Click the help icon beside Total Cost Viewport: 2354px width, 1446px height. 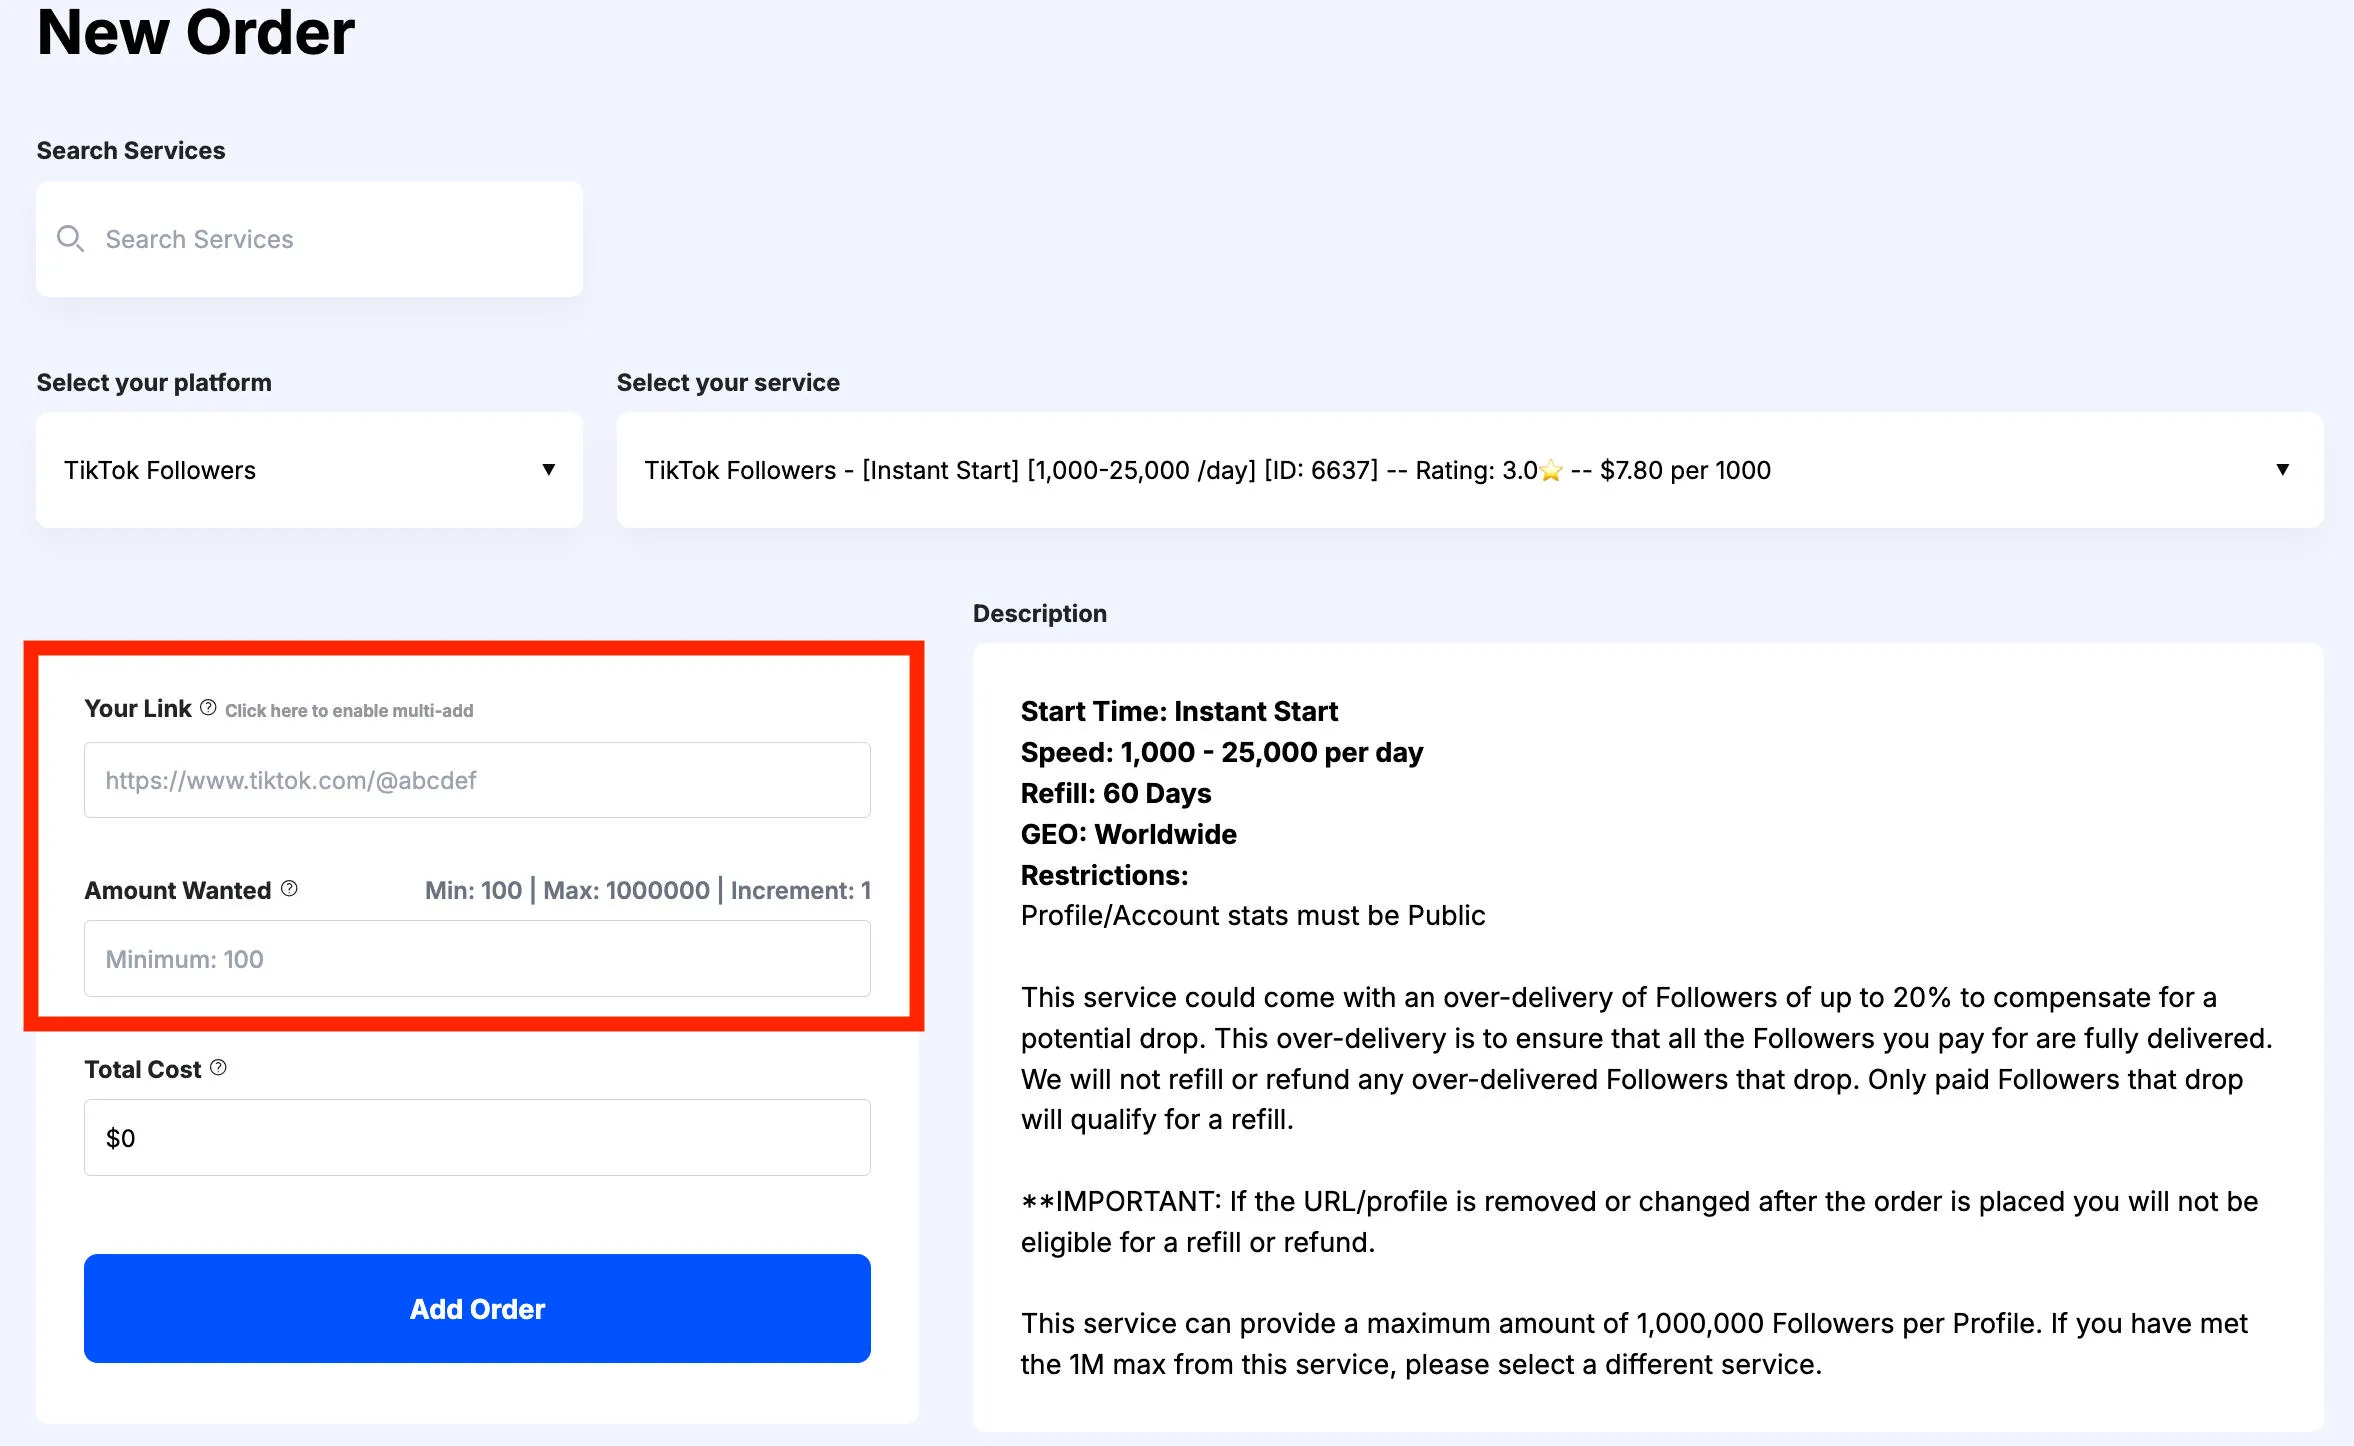coord(218,1068)
